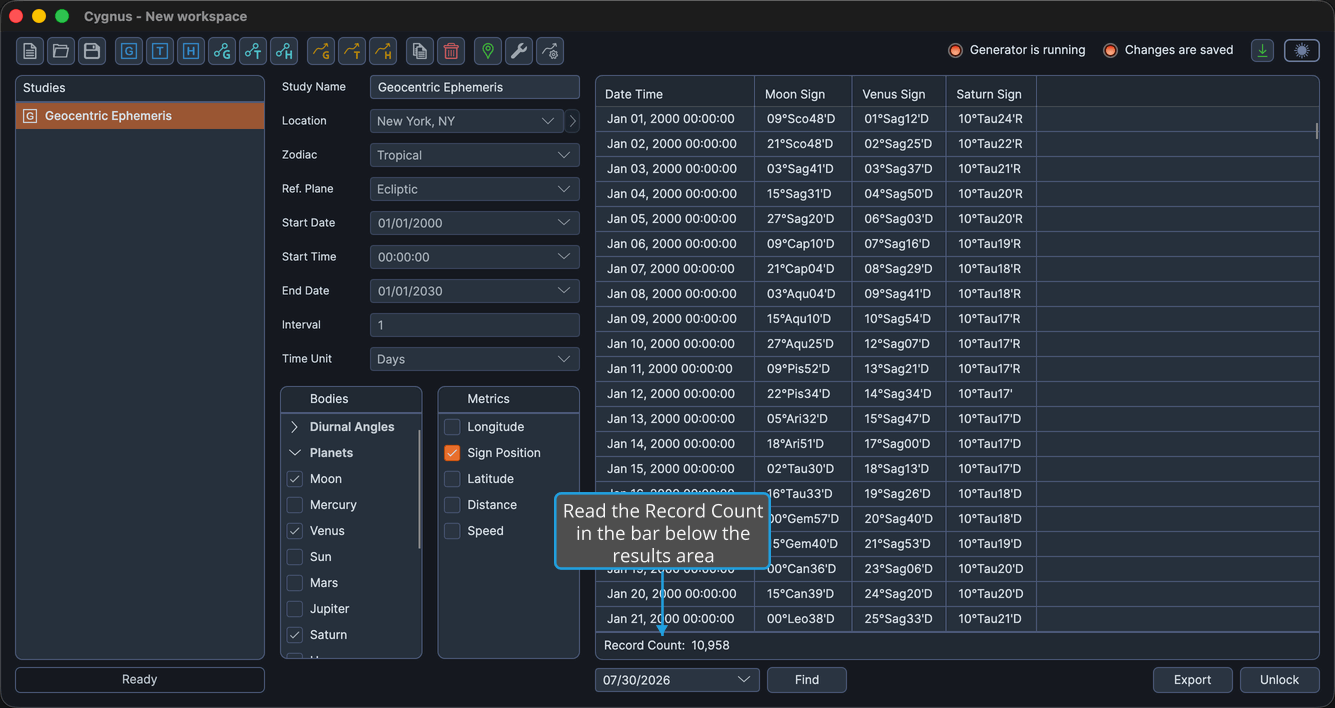Open the End Date dropdown
This screenshot has height=708, width=1335.
[475, 291]
